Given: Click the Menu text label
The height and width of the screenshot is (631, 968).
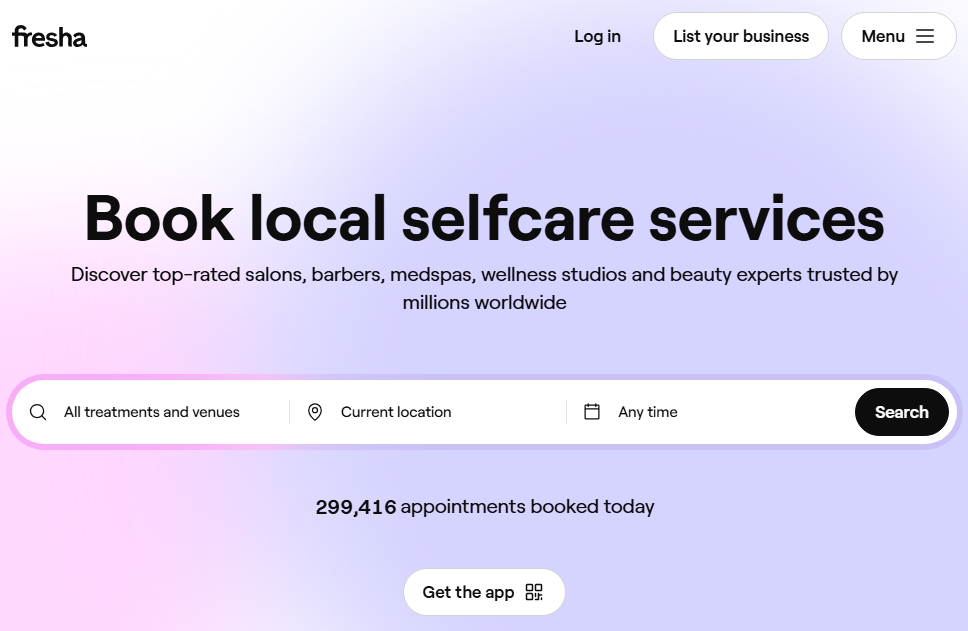Looking at the screenshot, I should pos(883,36).
